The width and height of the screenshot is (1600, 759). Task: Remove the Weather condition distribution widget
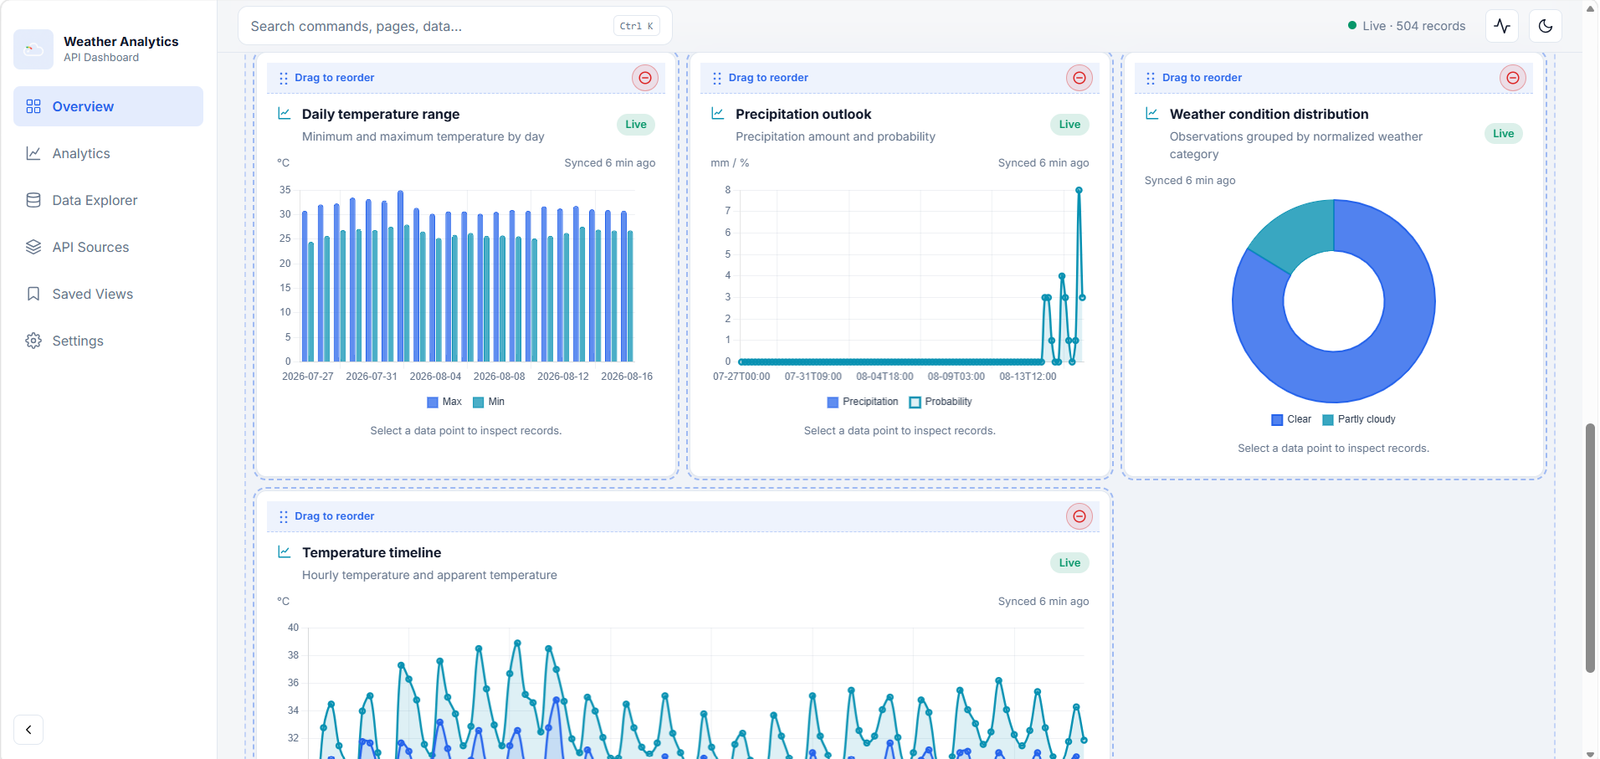(x=1513, y=78)
